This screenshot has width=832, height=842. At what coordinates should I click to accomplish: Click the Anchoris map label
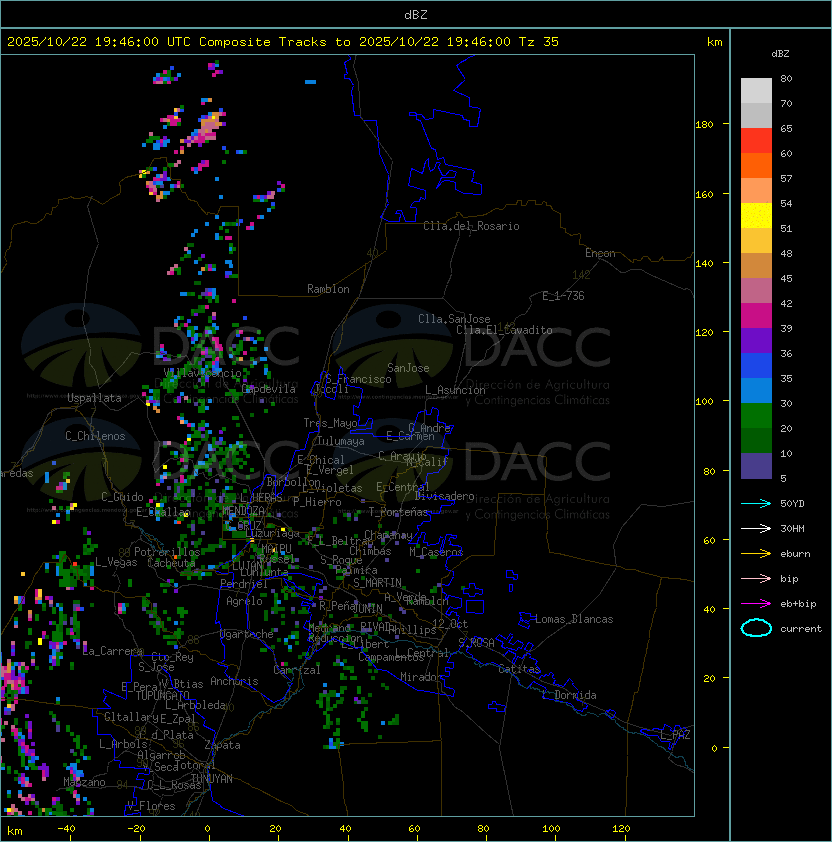click(234, 681)
